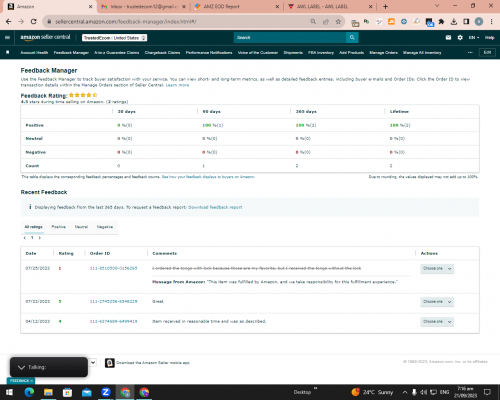This screenshot has height=400, width=500.
Task: Open Mail app from taskbar
Action: [x=86, y=392]
